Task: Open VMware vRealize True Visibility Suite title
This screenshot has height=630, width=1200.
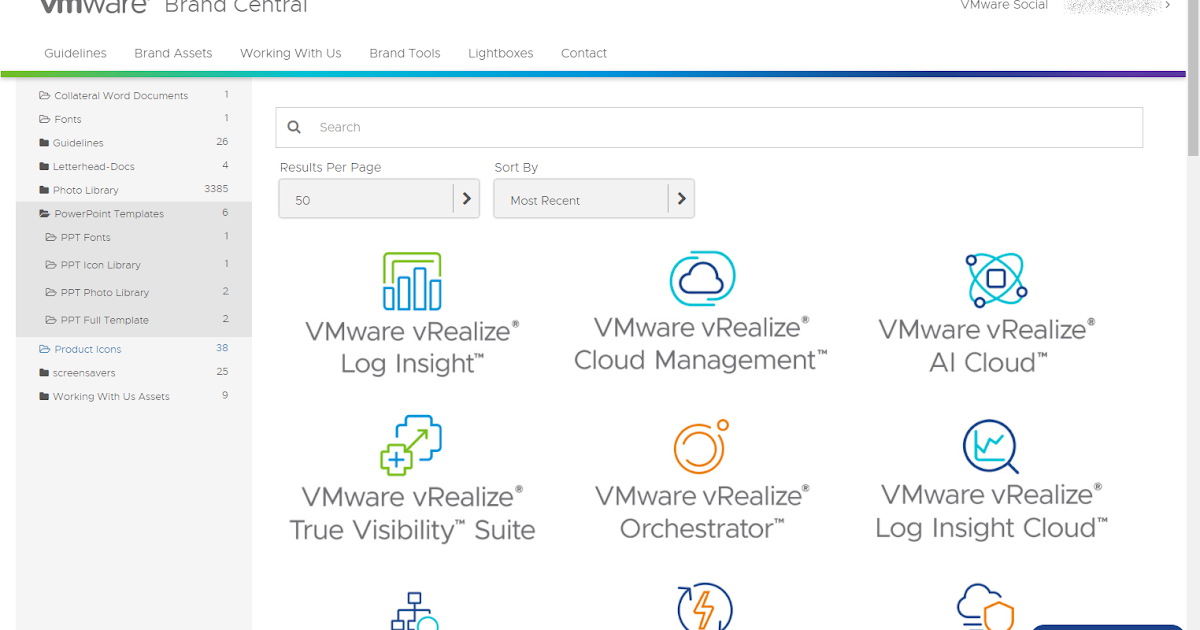Action: (x=412, y=513)
